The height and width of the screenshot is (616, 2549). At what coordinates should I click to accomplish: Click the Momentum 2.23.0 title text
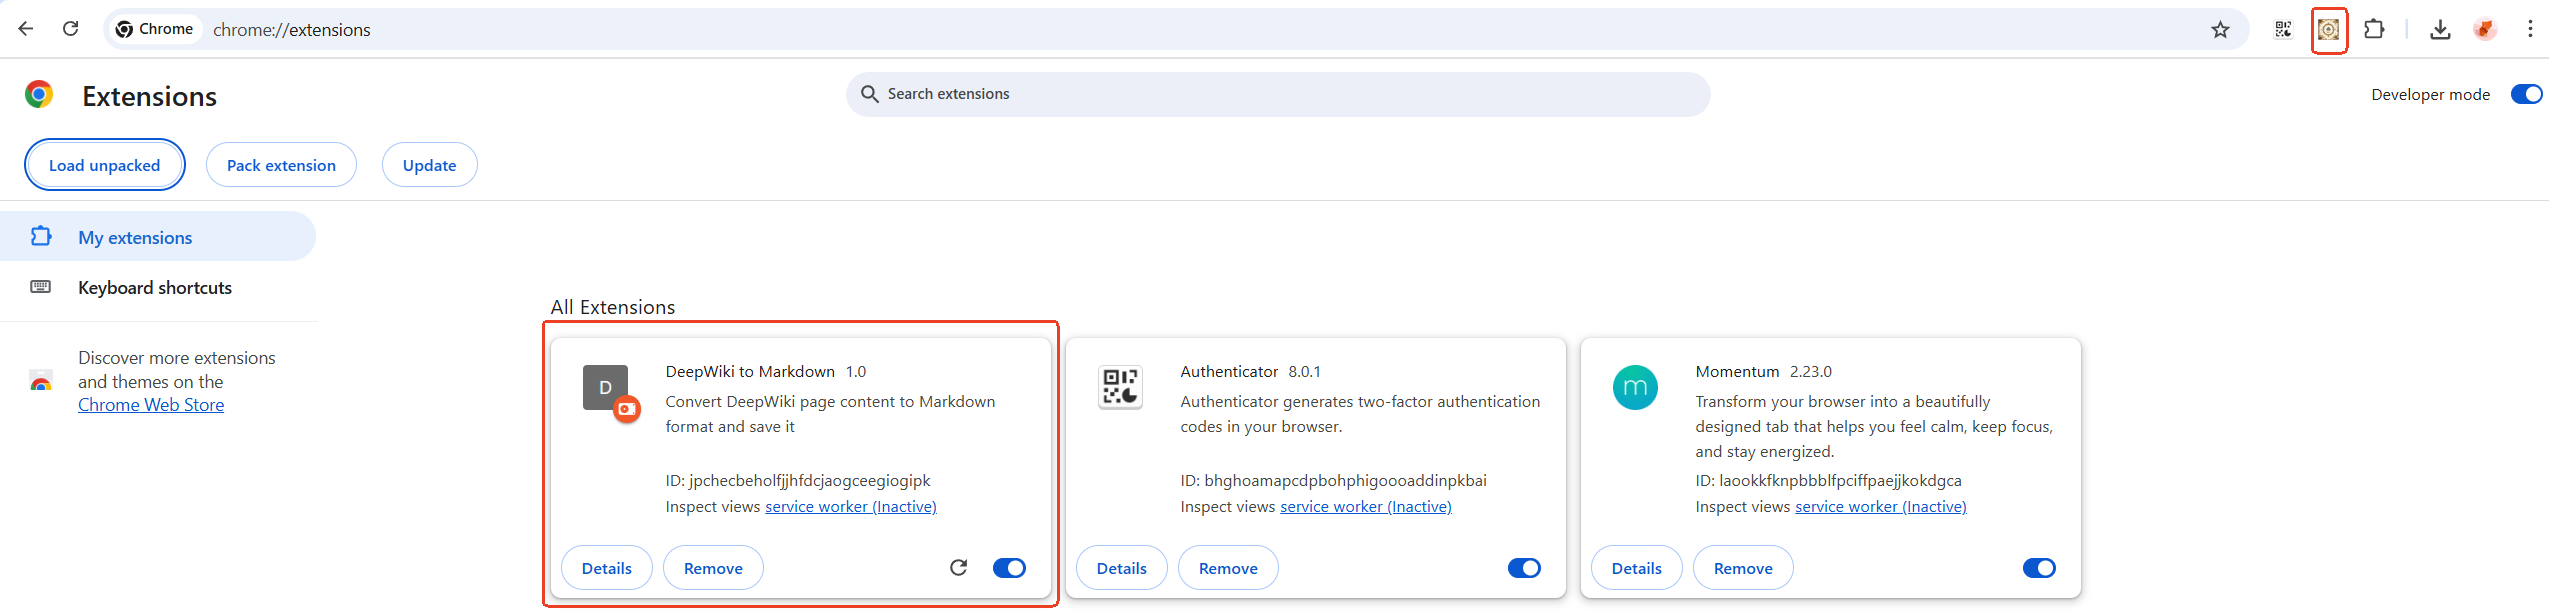[x=1763, y=372]
